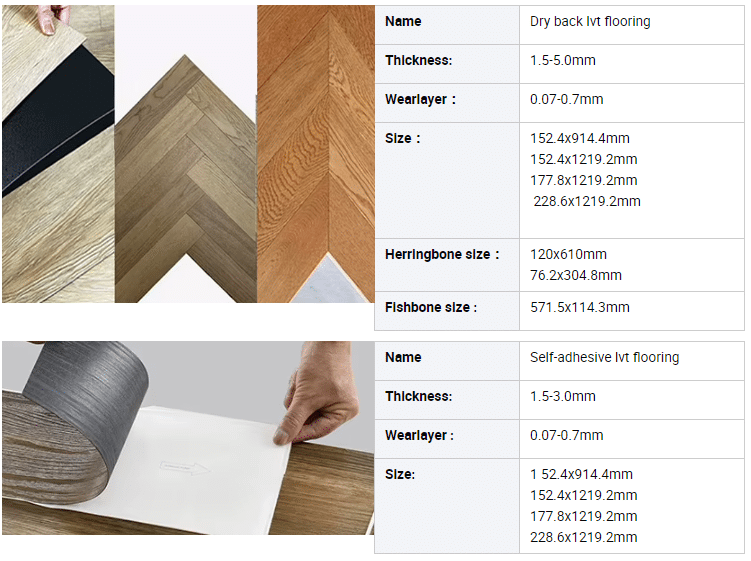Select the 'Self-adhesive lvt flooring' name cell

[x=632, y=361]
